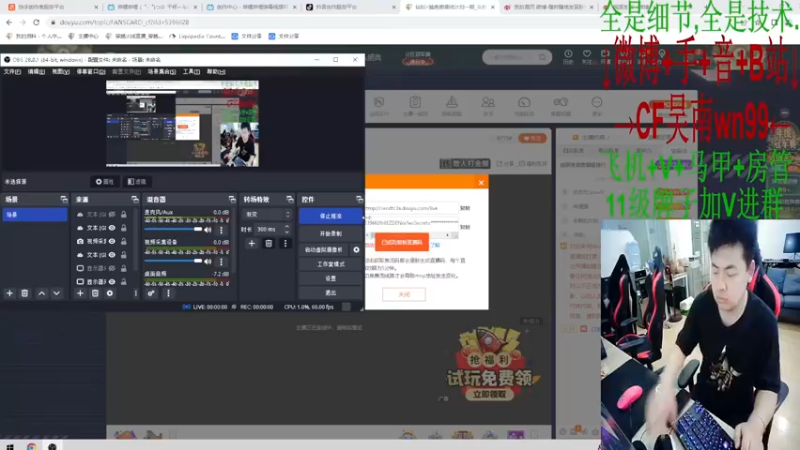
Task: Unlock the last 显示器 source lock
Action: pos(123,282)
